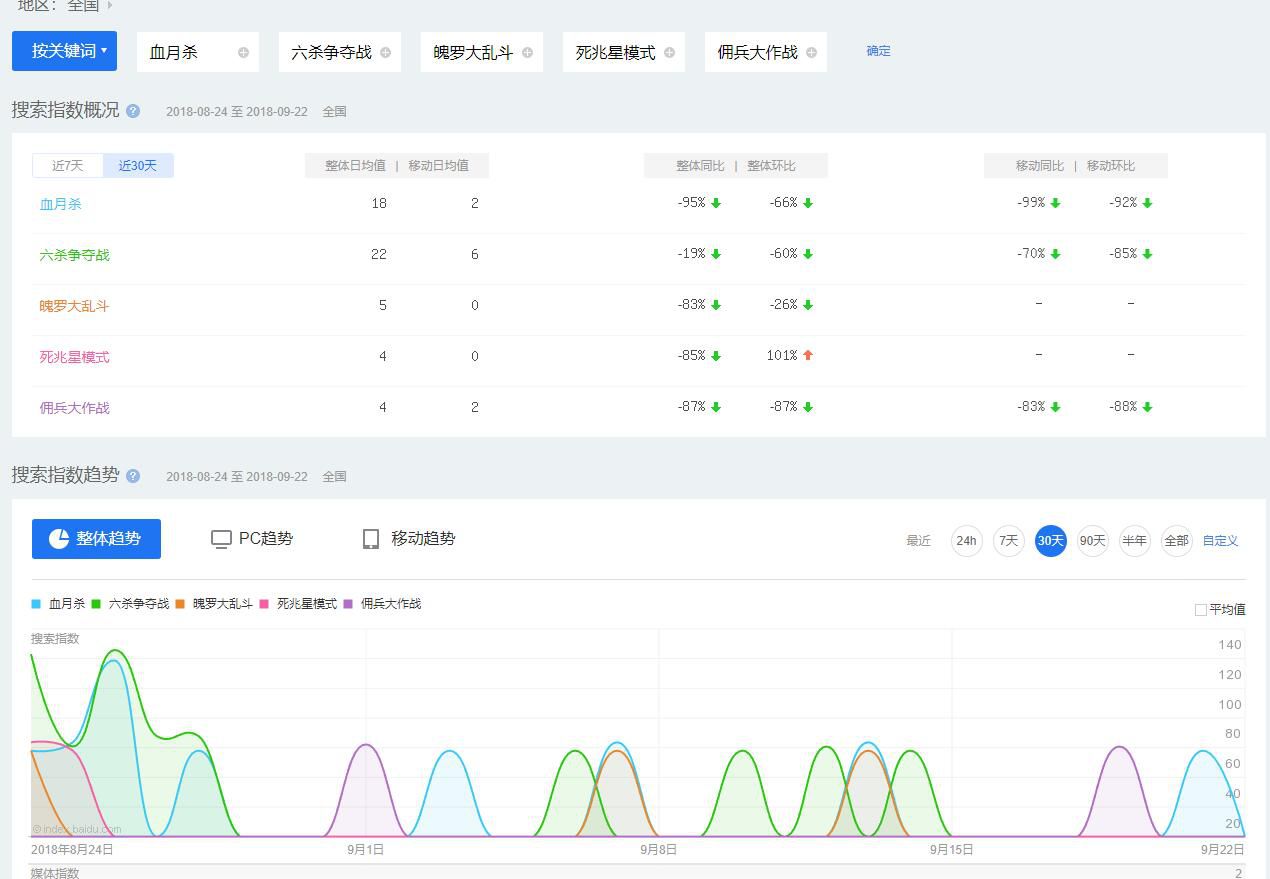Open the 血月杀 keyword link in the table
1270x879 pixels.
point(61,204)
